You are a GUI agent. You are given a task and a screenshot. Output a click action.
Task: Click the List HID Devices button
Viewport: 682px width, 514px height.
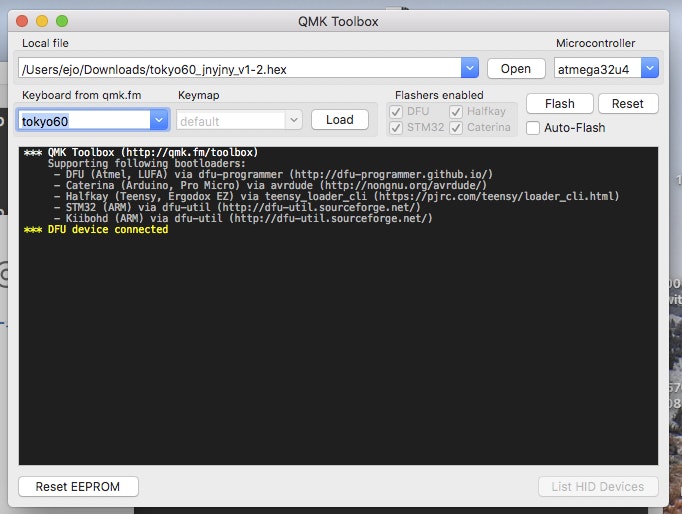[x=598, y=486]
